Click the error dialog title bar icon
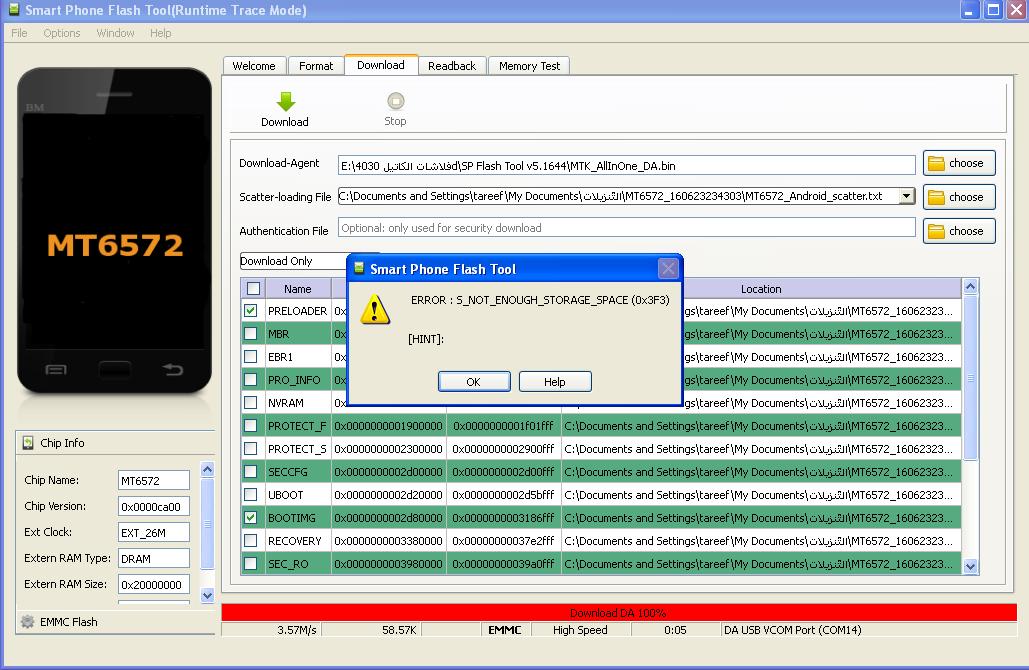 [x=359, y=268]
